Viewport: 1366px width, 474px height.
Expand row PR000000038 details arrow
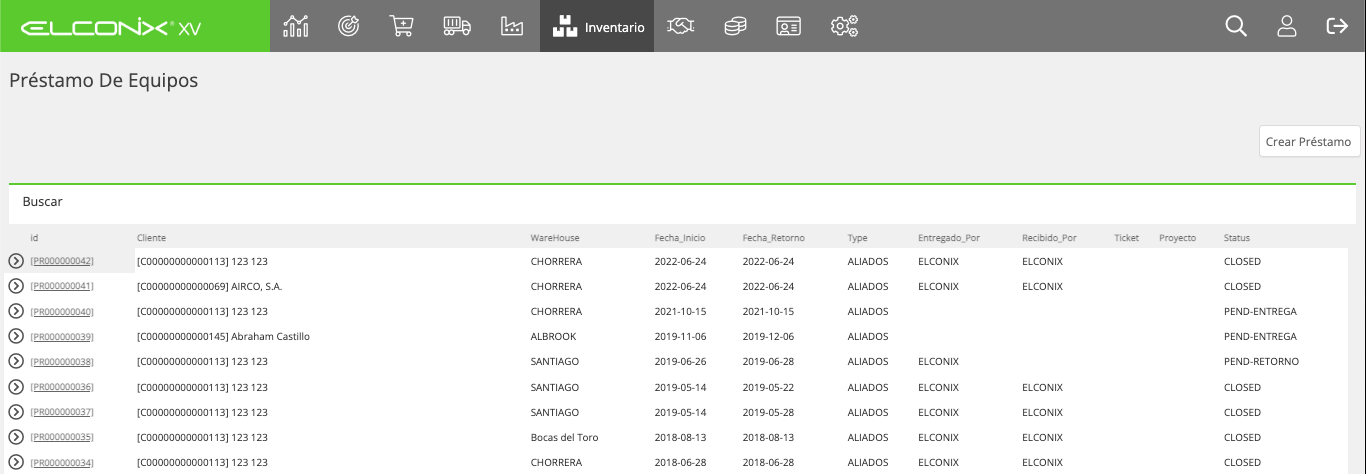click(x=16, y=361)
